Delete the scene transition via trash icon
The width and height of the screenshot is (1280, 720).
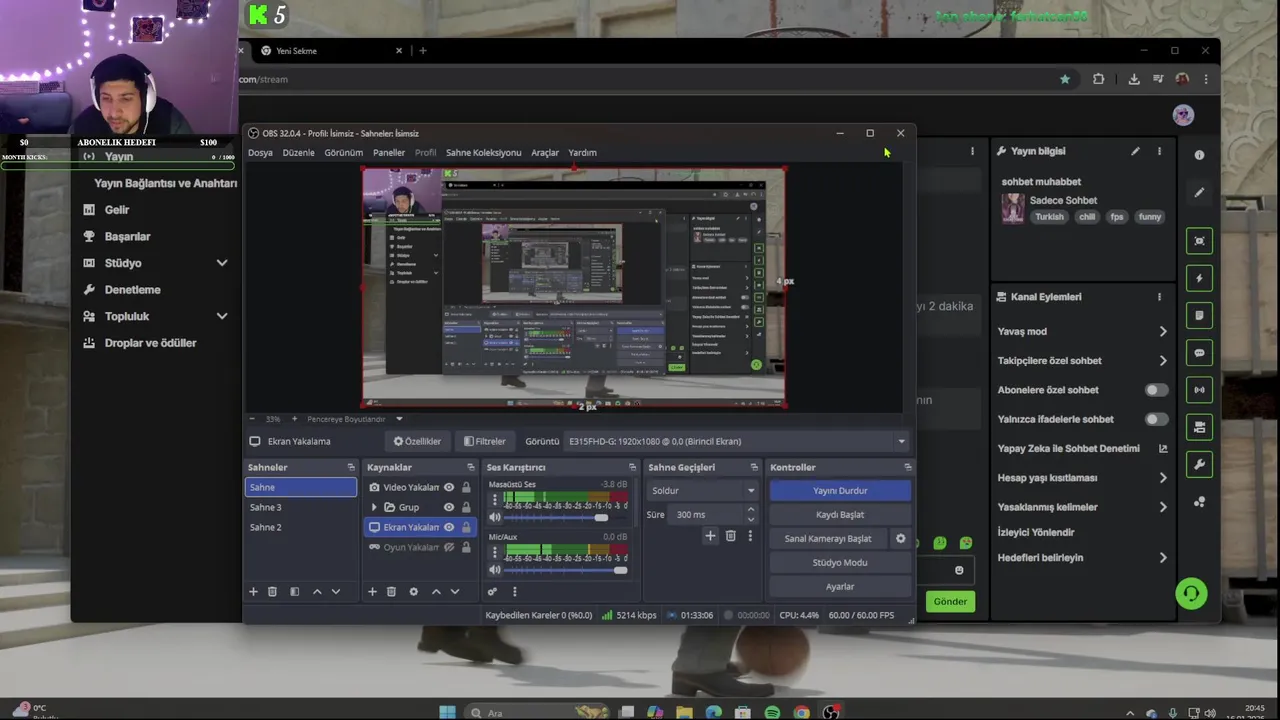(x=730, y=536)
